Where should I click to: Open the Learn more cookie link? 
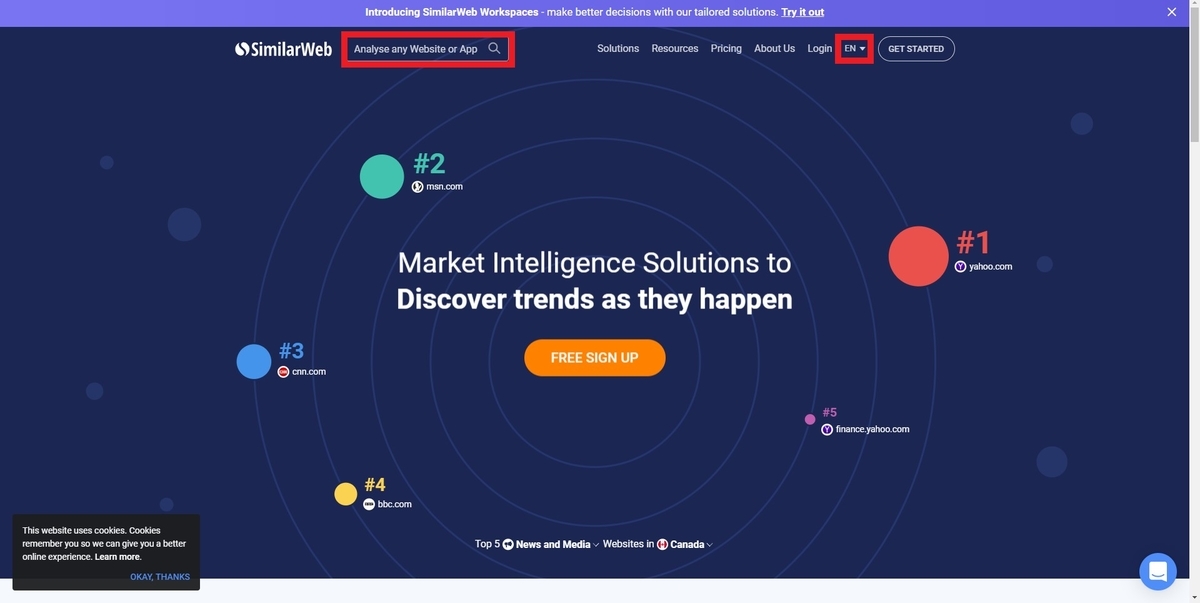click(x=117, y=557)
